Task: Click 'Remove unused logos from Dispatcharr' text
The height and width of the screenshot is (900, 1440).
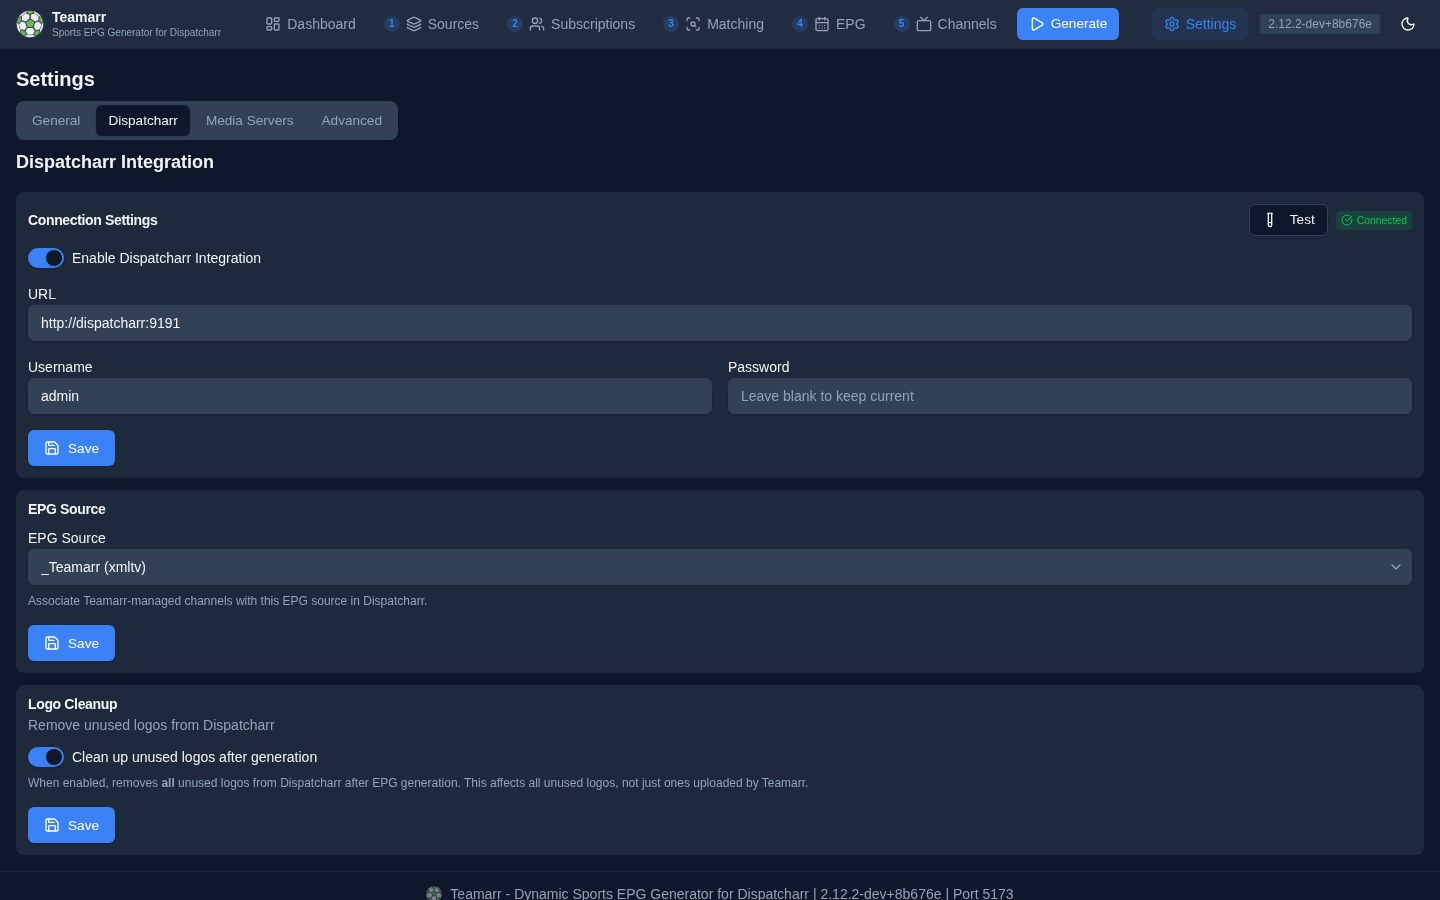Action: (151, 725)
